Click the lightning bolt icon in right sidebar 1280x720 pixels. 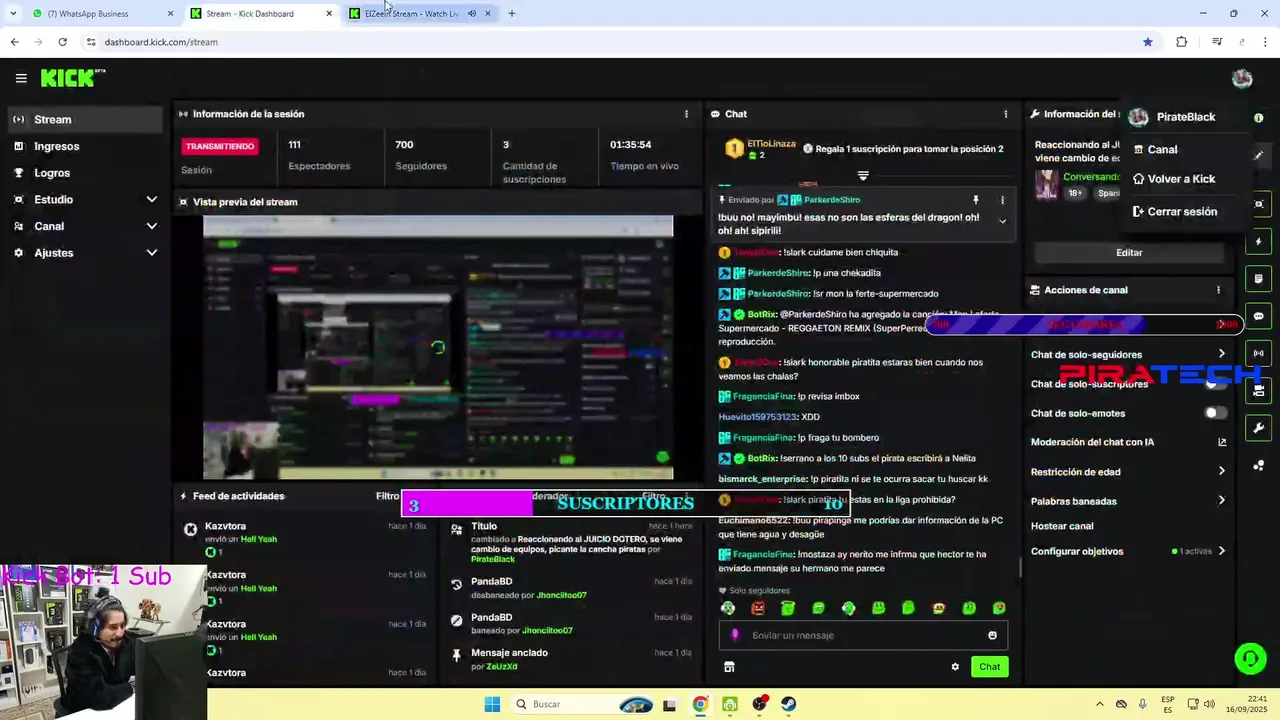tap(1258, 242)
